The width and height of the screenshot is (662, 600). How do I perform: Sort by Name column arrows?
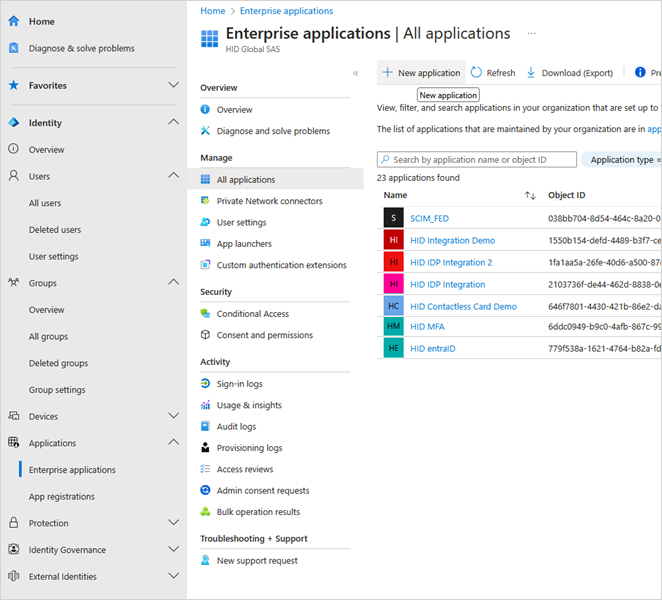530,195
